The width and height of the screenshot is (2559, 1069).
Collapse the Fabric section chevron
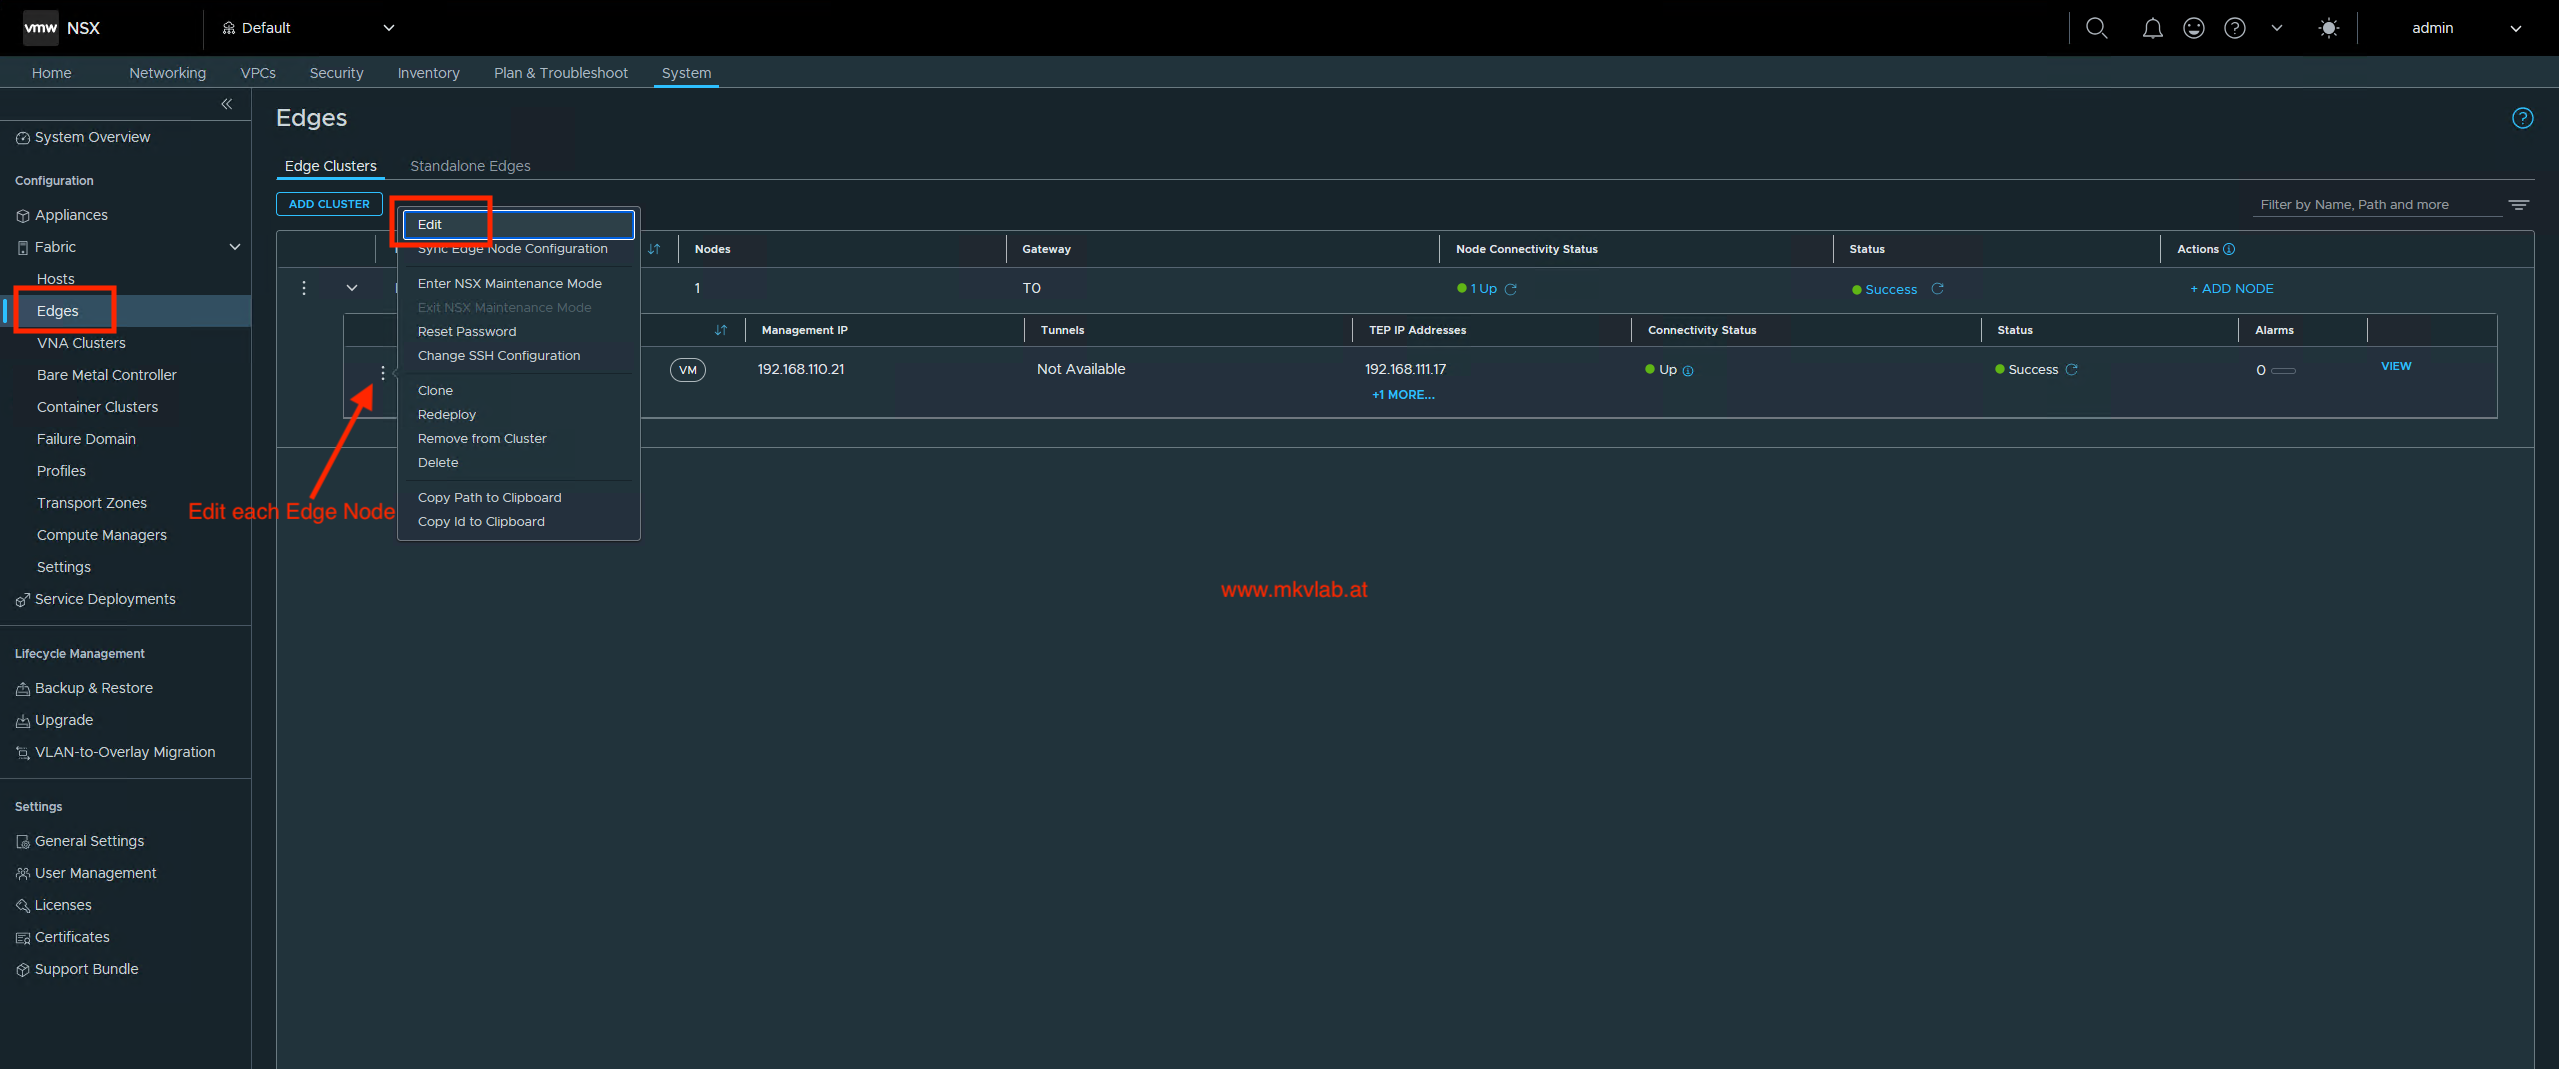235,247
